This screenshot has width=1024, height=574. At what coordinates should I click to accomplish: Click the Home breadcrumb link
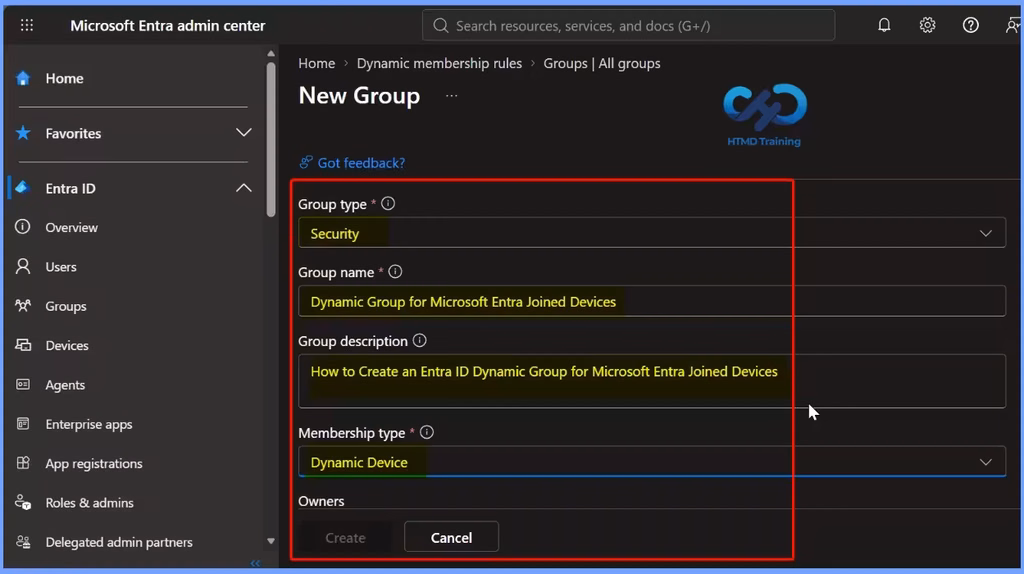317,63
